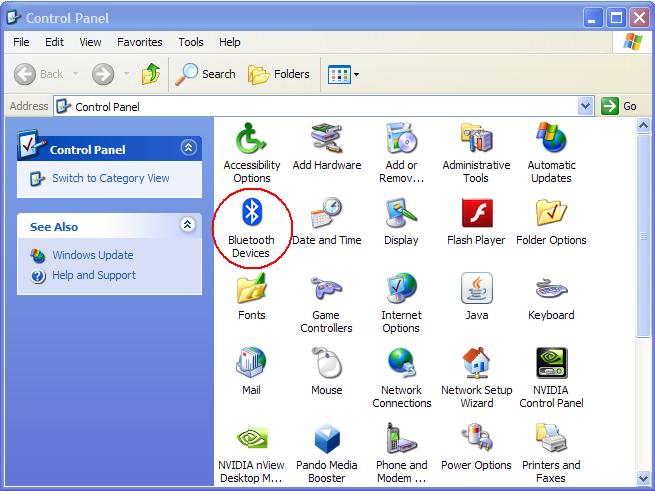
Task: Open the File menu
Action: click(x=21, y=42)
